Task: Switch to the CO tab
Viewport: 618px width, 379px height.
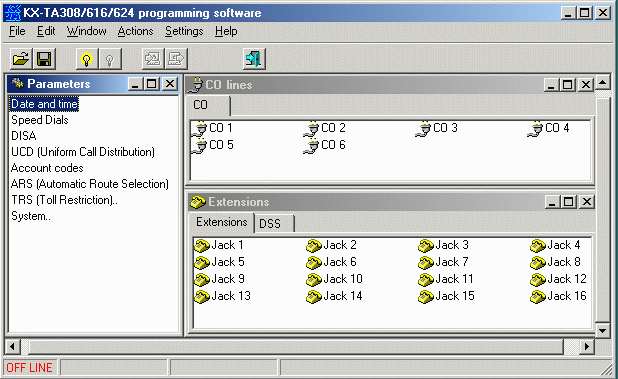Action: [x=207, y=106]
